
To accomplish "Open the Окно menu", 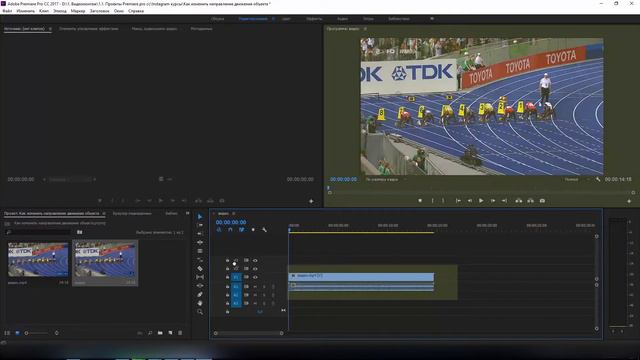I will pyautogui.click(x=119, y=11).
